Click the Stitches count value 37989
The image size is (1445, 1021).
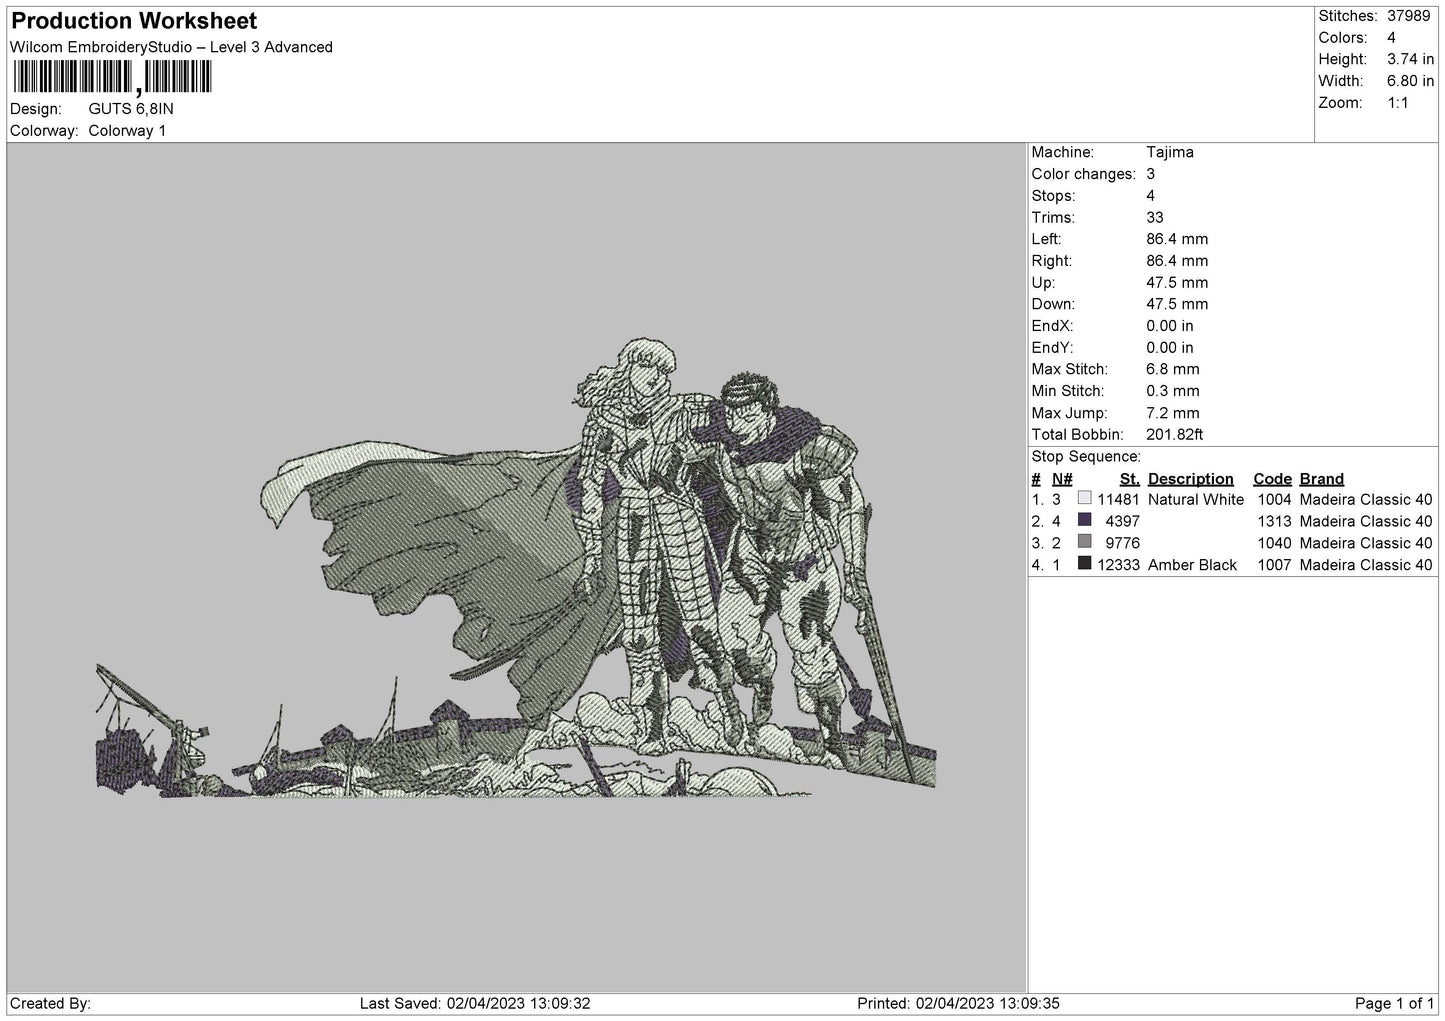tap(1410, 16)
